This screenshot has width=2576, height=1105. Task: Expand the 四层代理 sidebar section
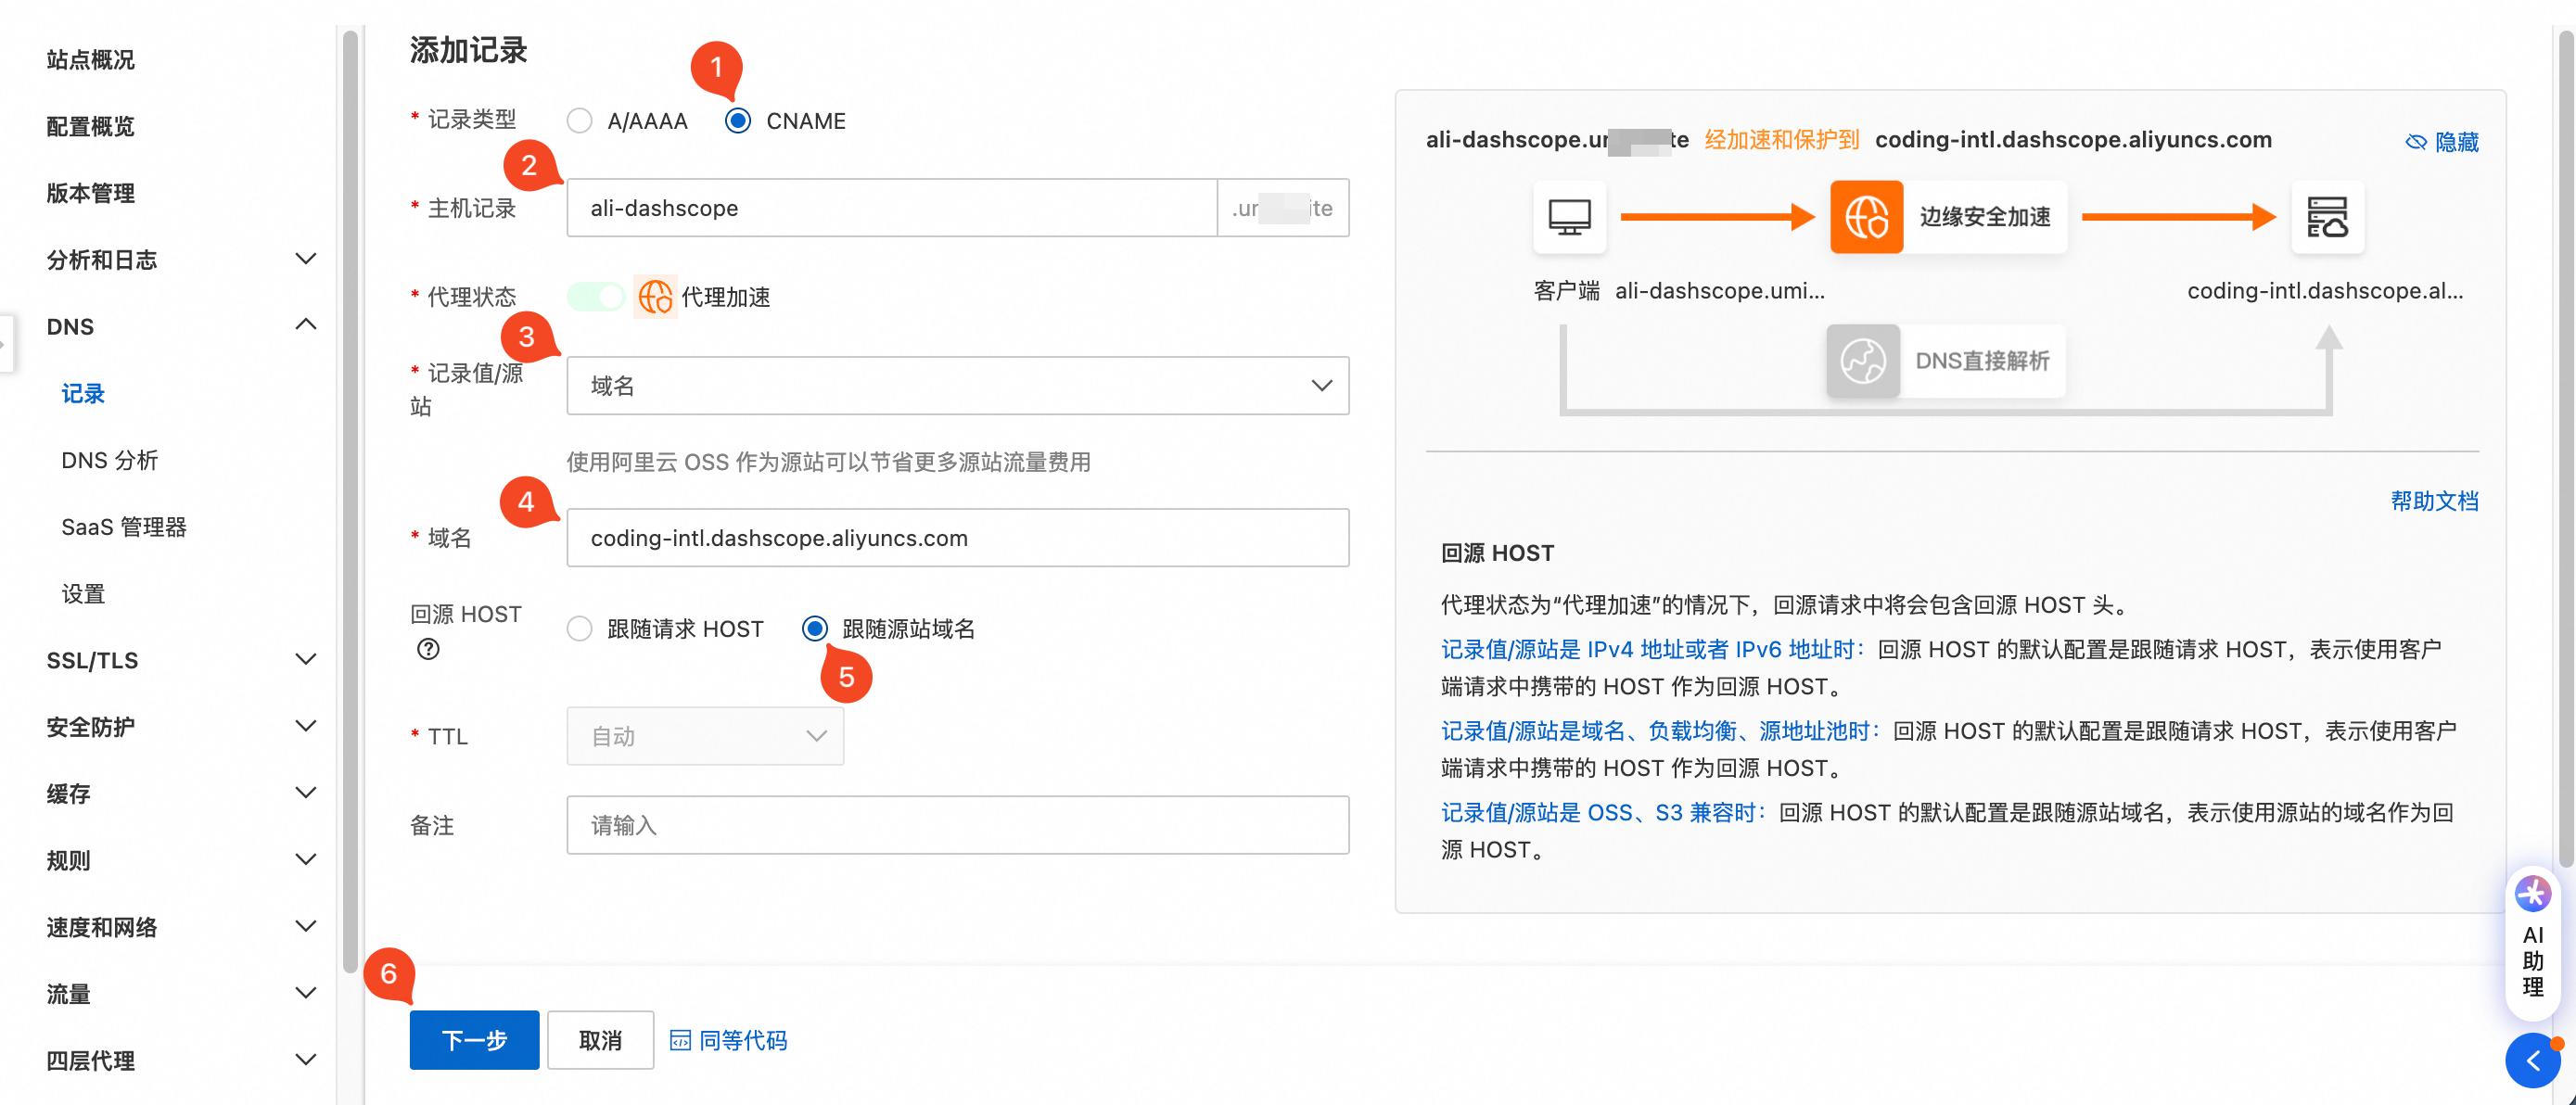[306, 1060]
